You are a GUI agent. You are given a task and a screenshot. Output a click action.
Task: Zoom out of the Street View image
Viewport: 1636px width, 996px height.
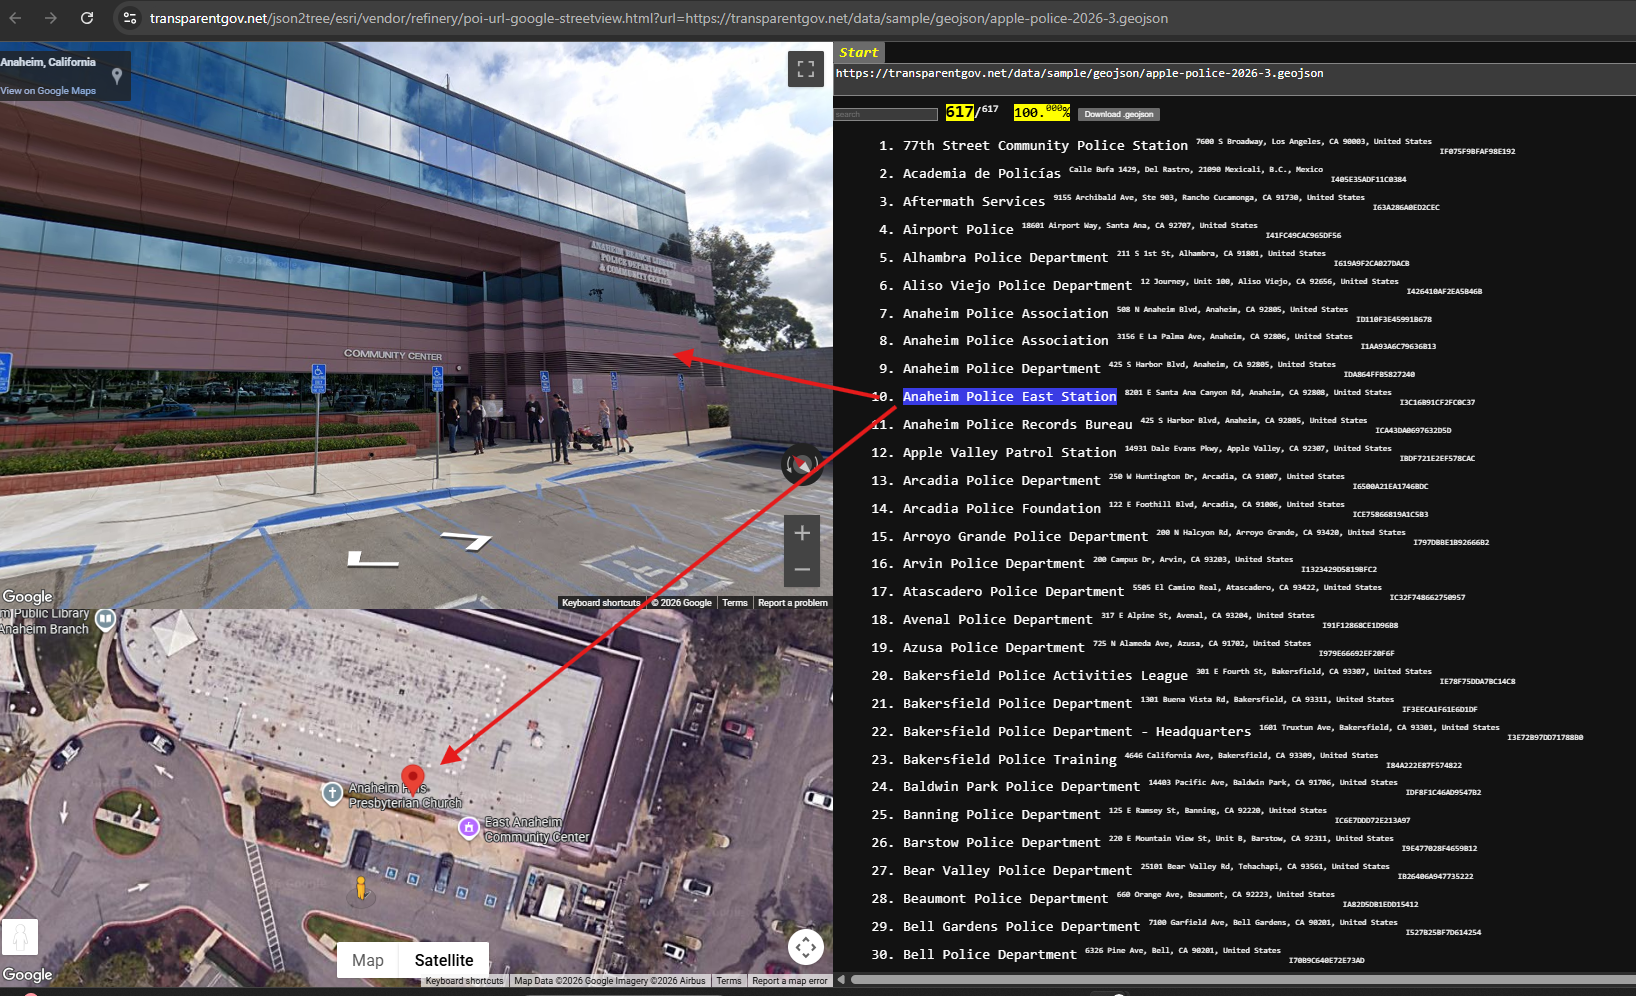pyautogui.click(x=801, y=569)
